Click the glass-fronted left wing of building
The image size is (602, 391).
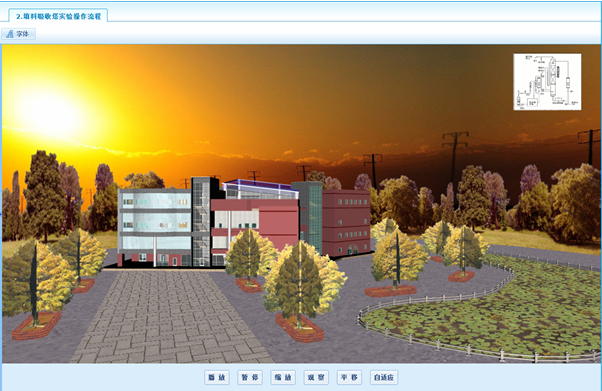155,227
